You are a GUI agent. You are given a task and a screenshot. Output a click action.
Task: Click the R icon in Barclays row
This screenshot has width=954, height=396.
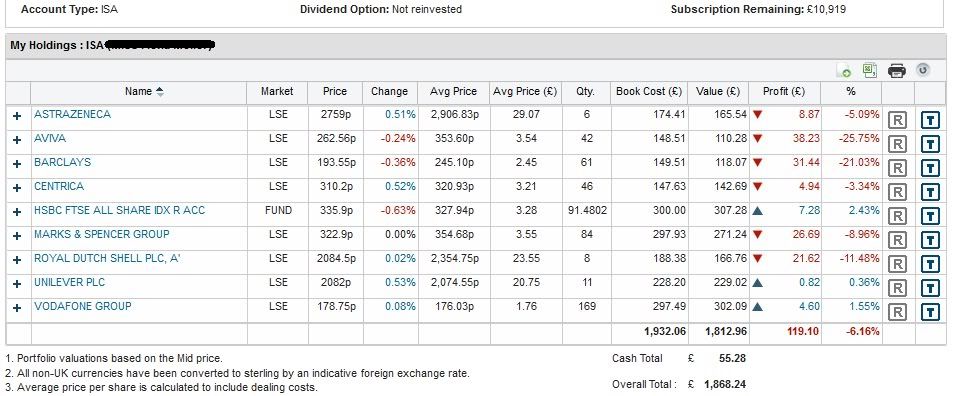coord(897,168)
